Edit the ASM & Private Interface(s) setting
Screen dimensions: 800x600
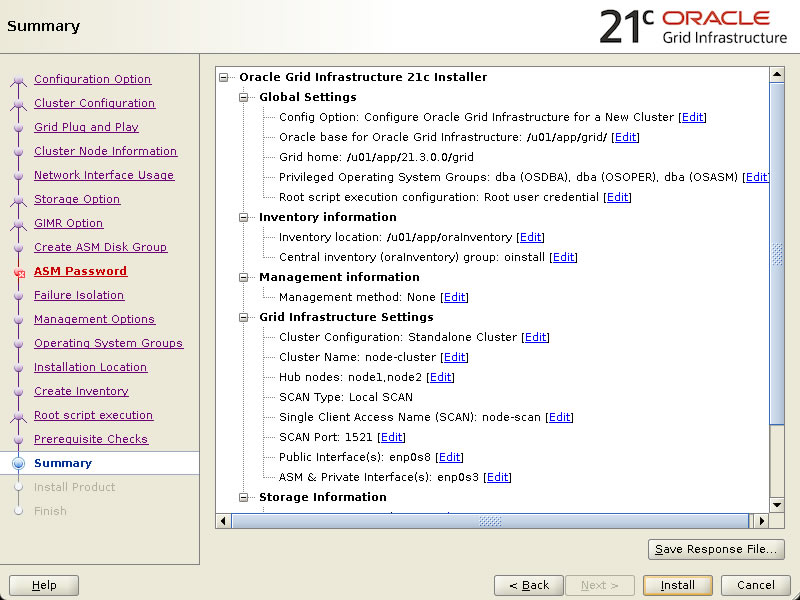498,477
